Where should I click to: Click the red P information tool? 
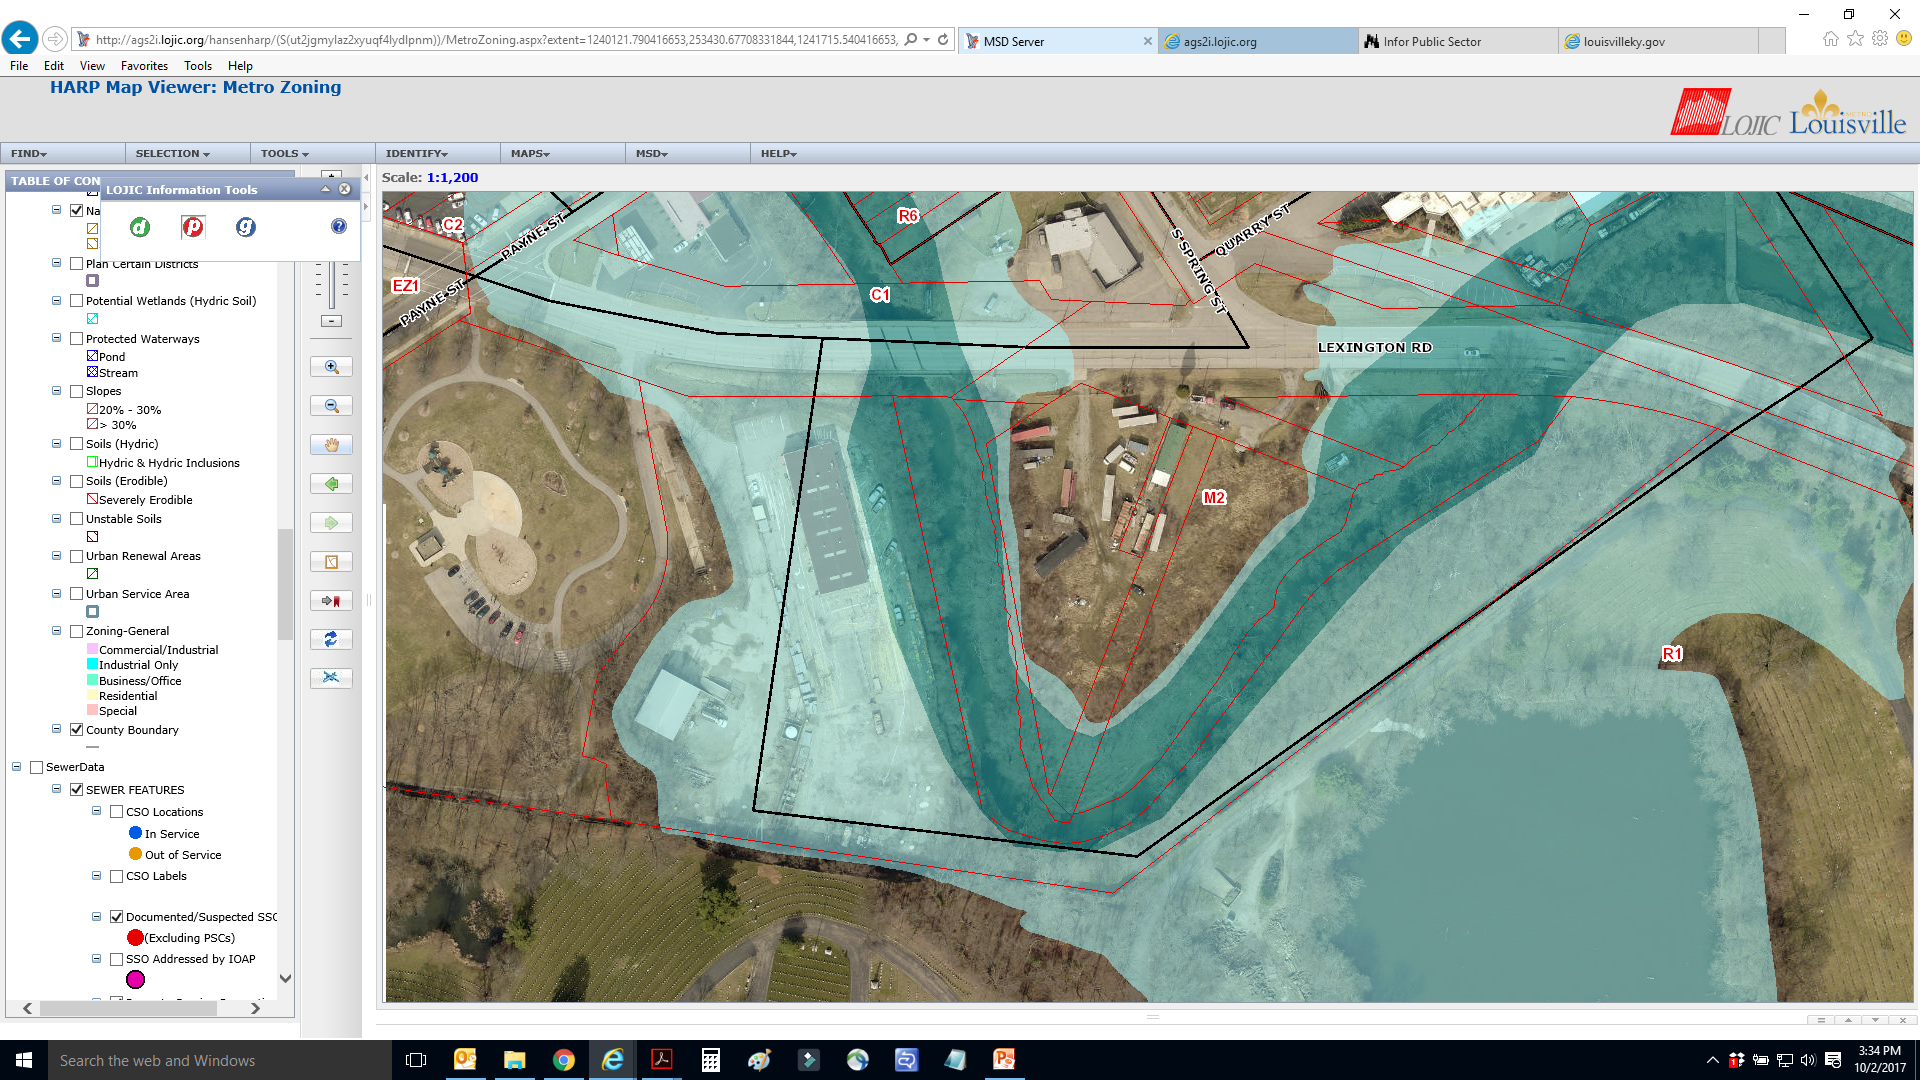coord(193,227)
